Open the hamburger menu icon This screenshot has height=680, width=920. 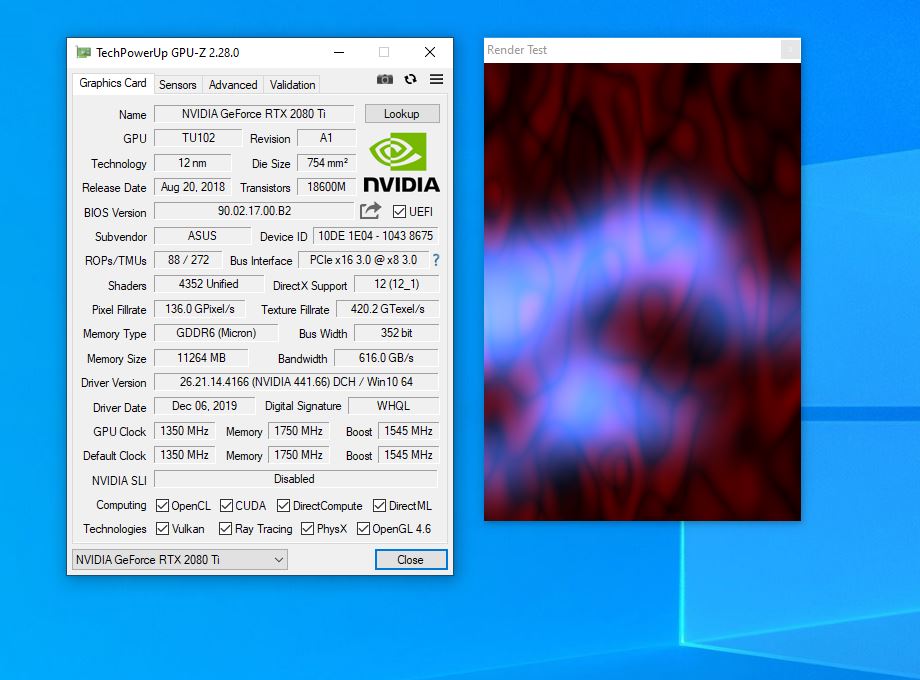(x=437, y=79)
